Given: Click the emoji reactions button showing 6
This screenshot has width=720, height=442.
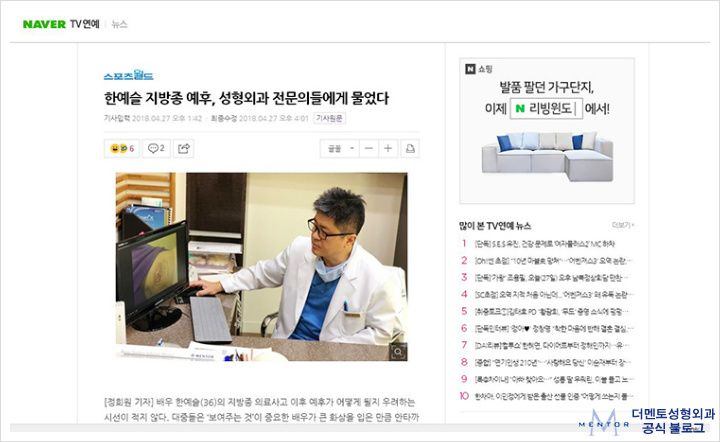Looking at the screenshot, I should point(122,148).
